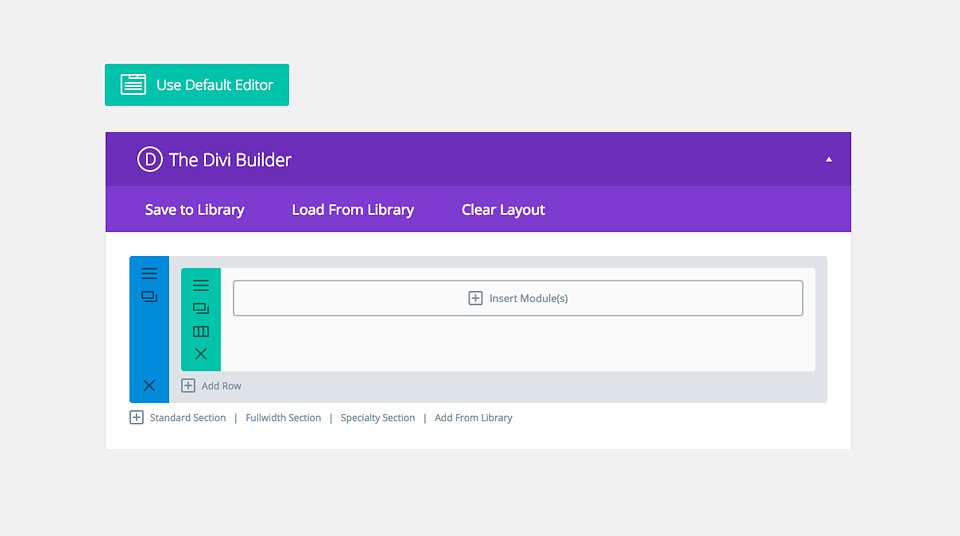Delete the section with blue bar X icon

(x=149, y=385)
